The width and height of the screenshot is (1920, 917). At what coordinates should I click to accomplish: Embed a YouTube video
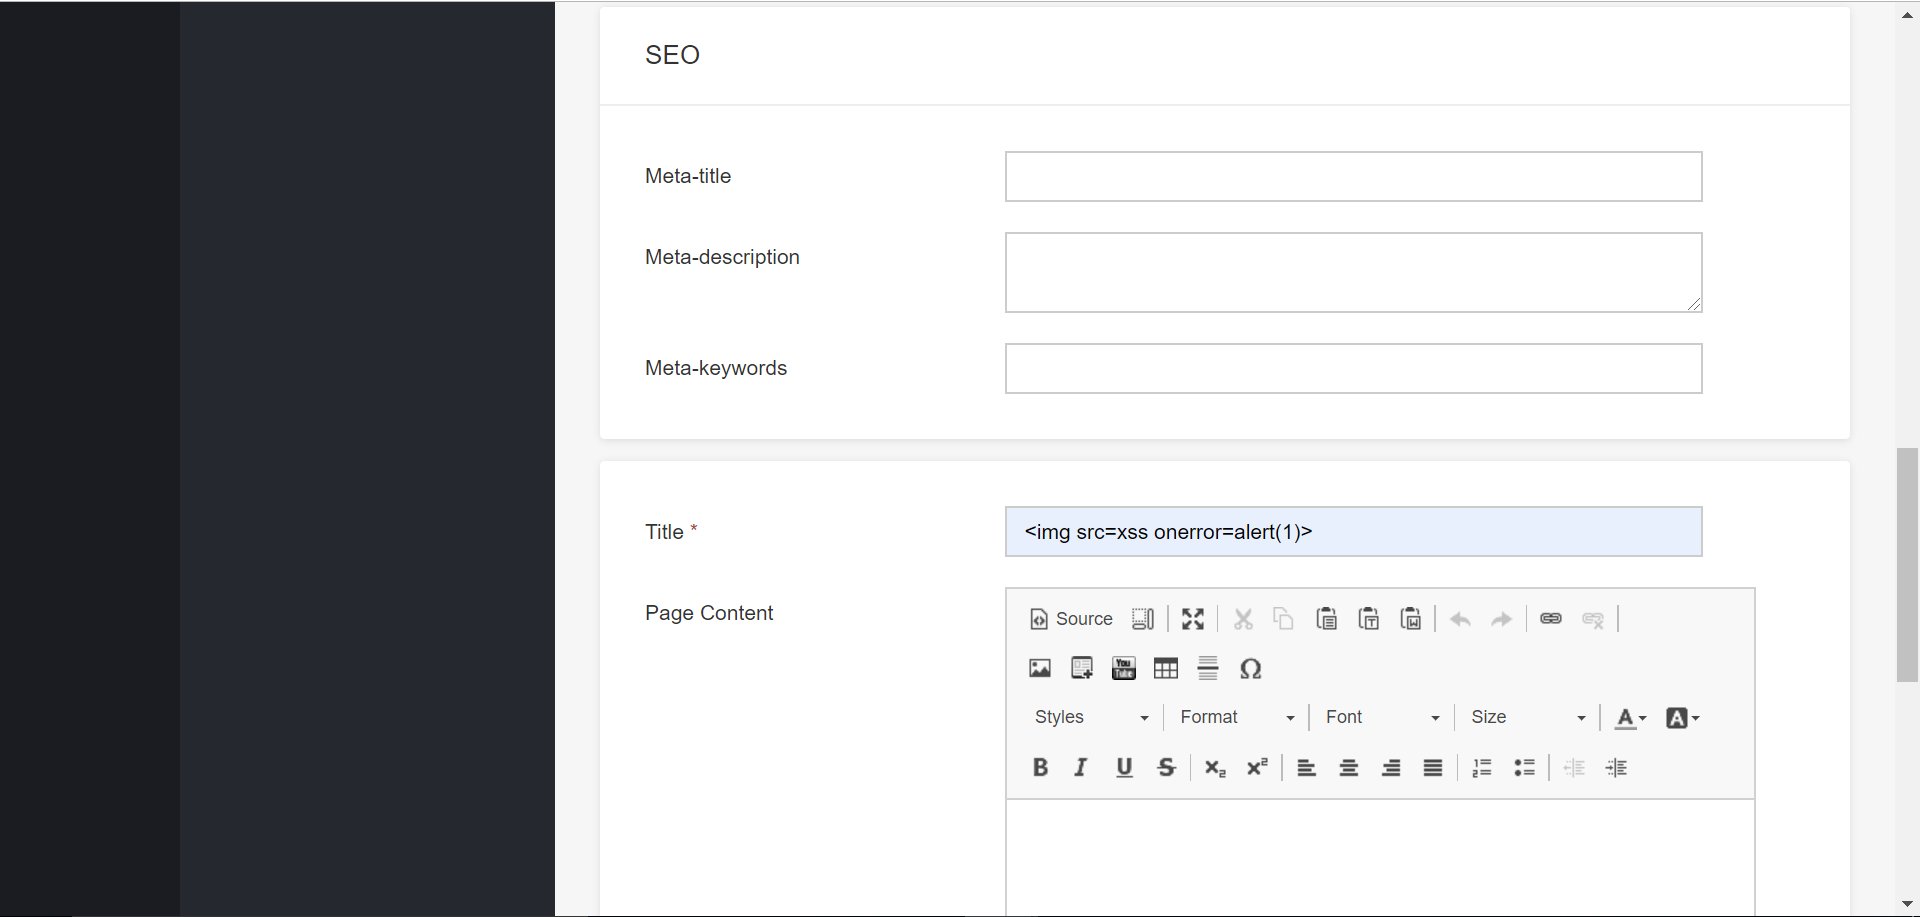point(1123,667)
